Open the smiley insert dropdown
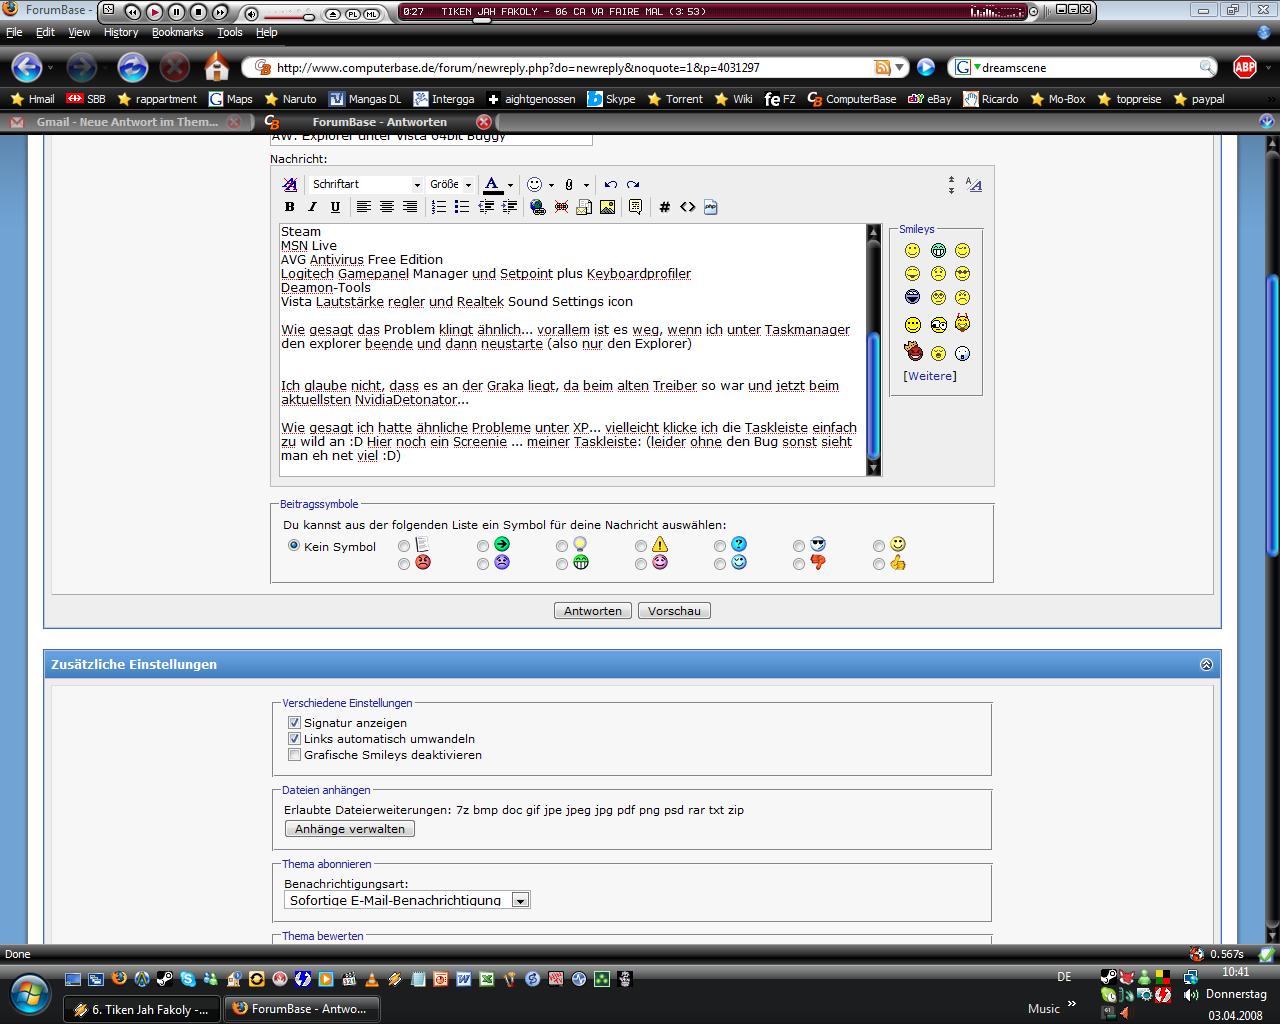The height and width of the screenshot is (1024, 1280). tap(551, 185)
